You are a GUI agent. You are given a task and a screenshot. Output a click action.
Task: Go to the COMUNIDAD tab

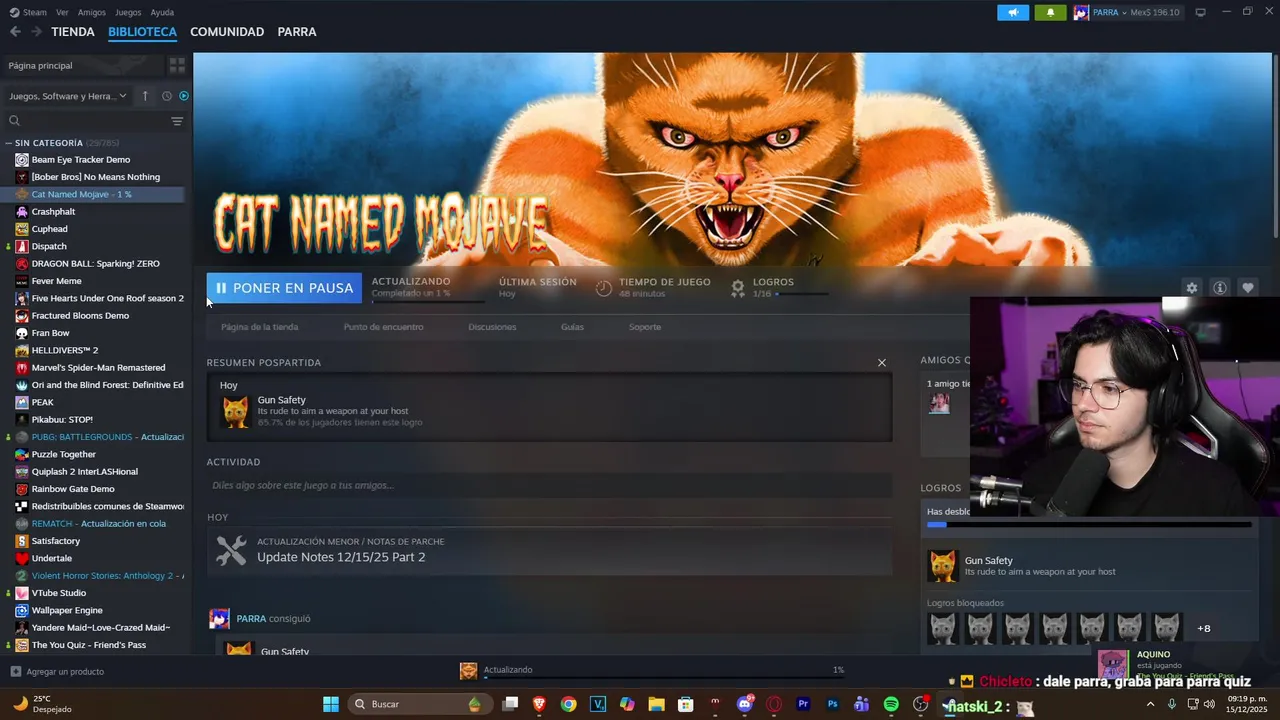pyautogui.click(x=227, y=32)
